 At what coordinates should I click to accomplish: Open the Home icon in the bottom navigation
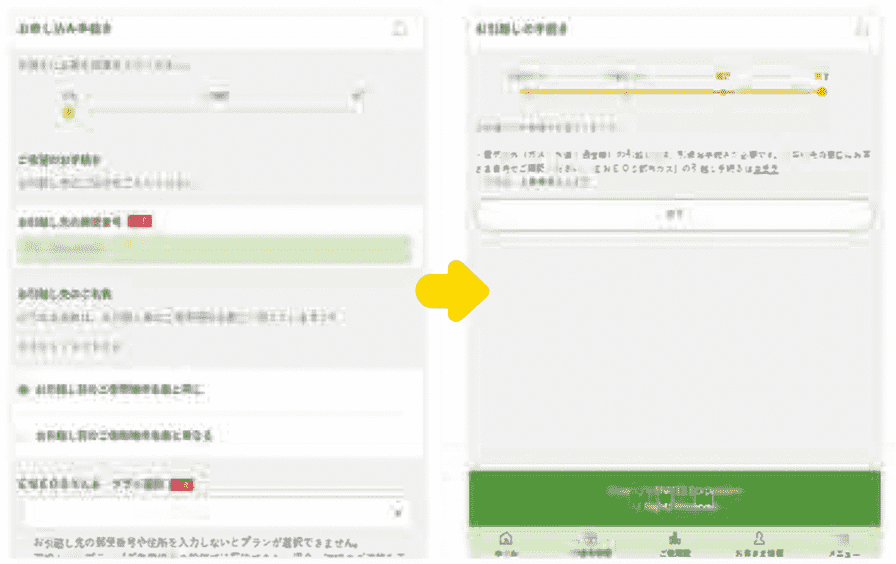506,541
